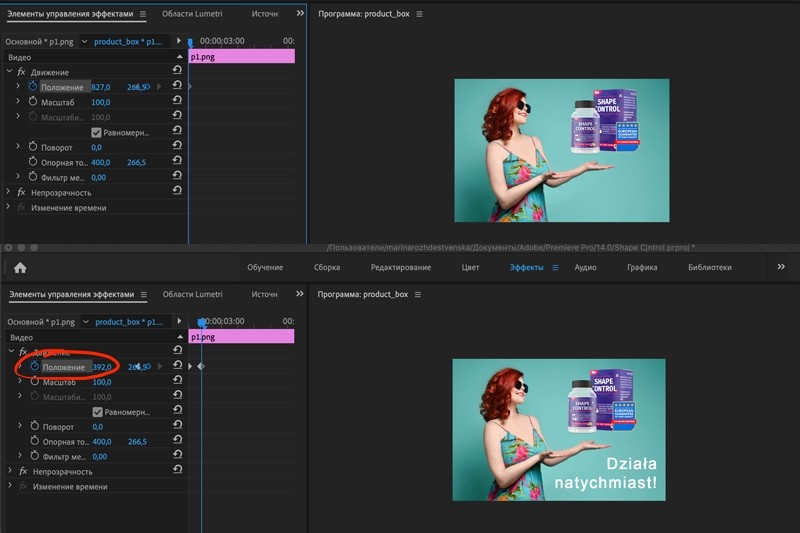
Task: Toggle Движение fx icon in upper panel
Action: tap(21, 72)
